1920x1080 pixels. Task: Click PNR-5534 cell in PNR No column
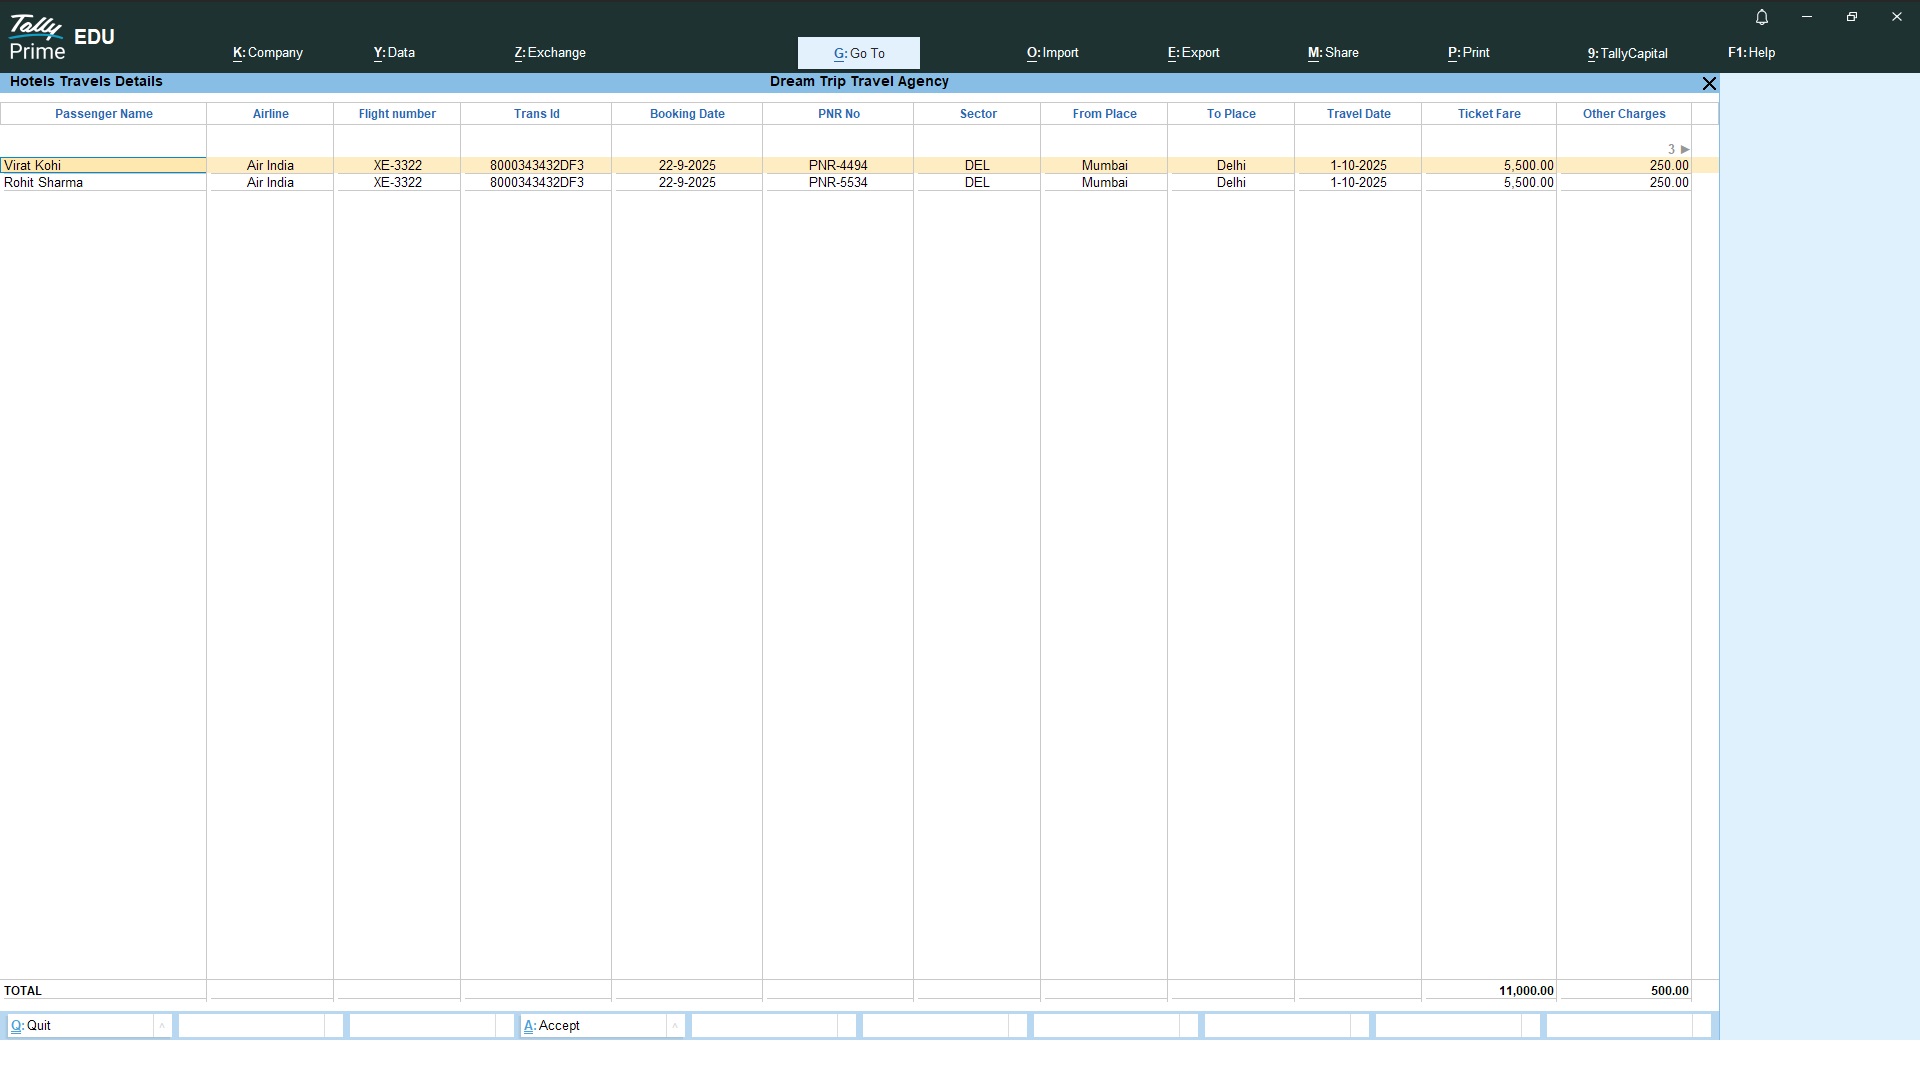point(838,183)
